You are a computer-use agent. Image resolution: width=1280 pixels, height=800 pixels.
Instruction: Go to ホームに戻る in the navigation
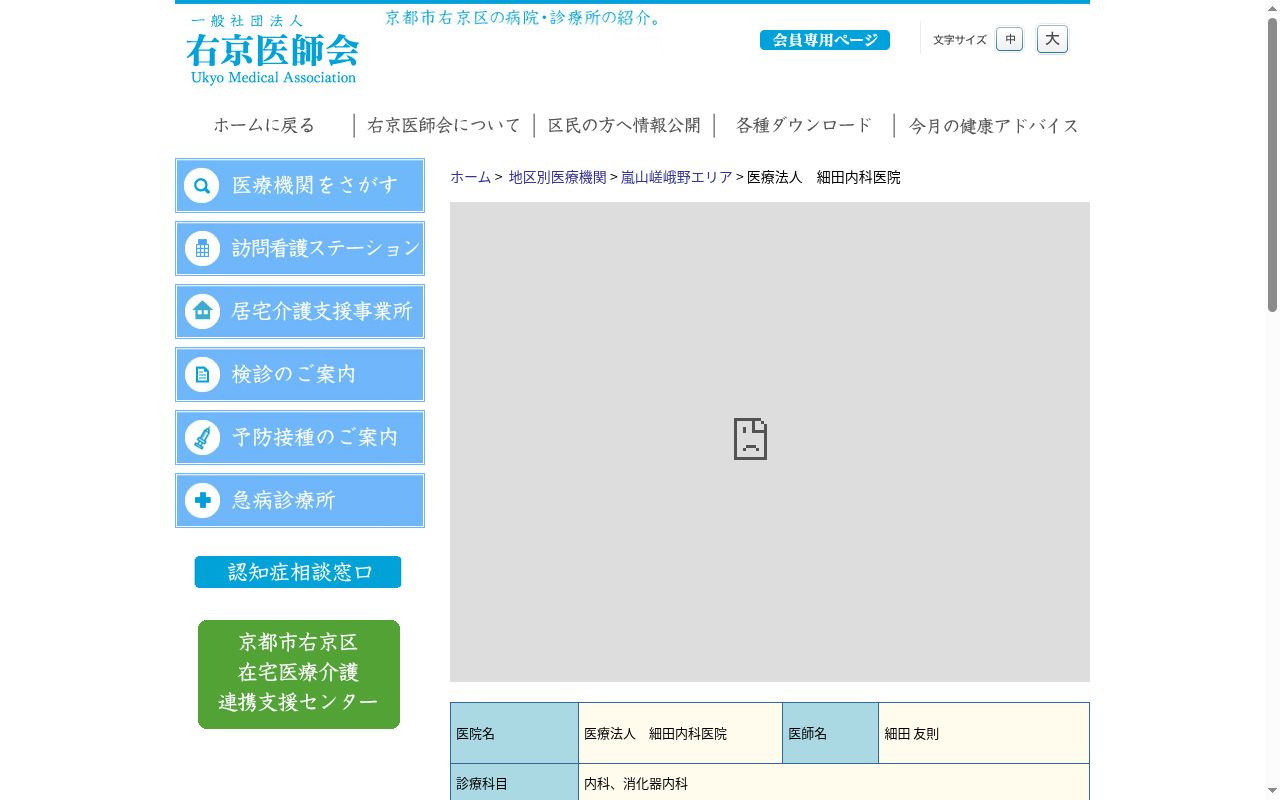tap(264, 125)
